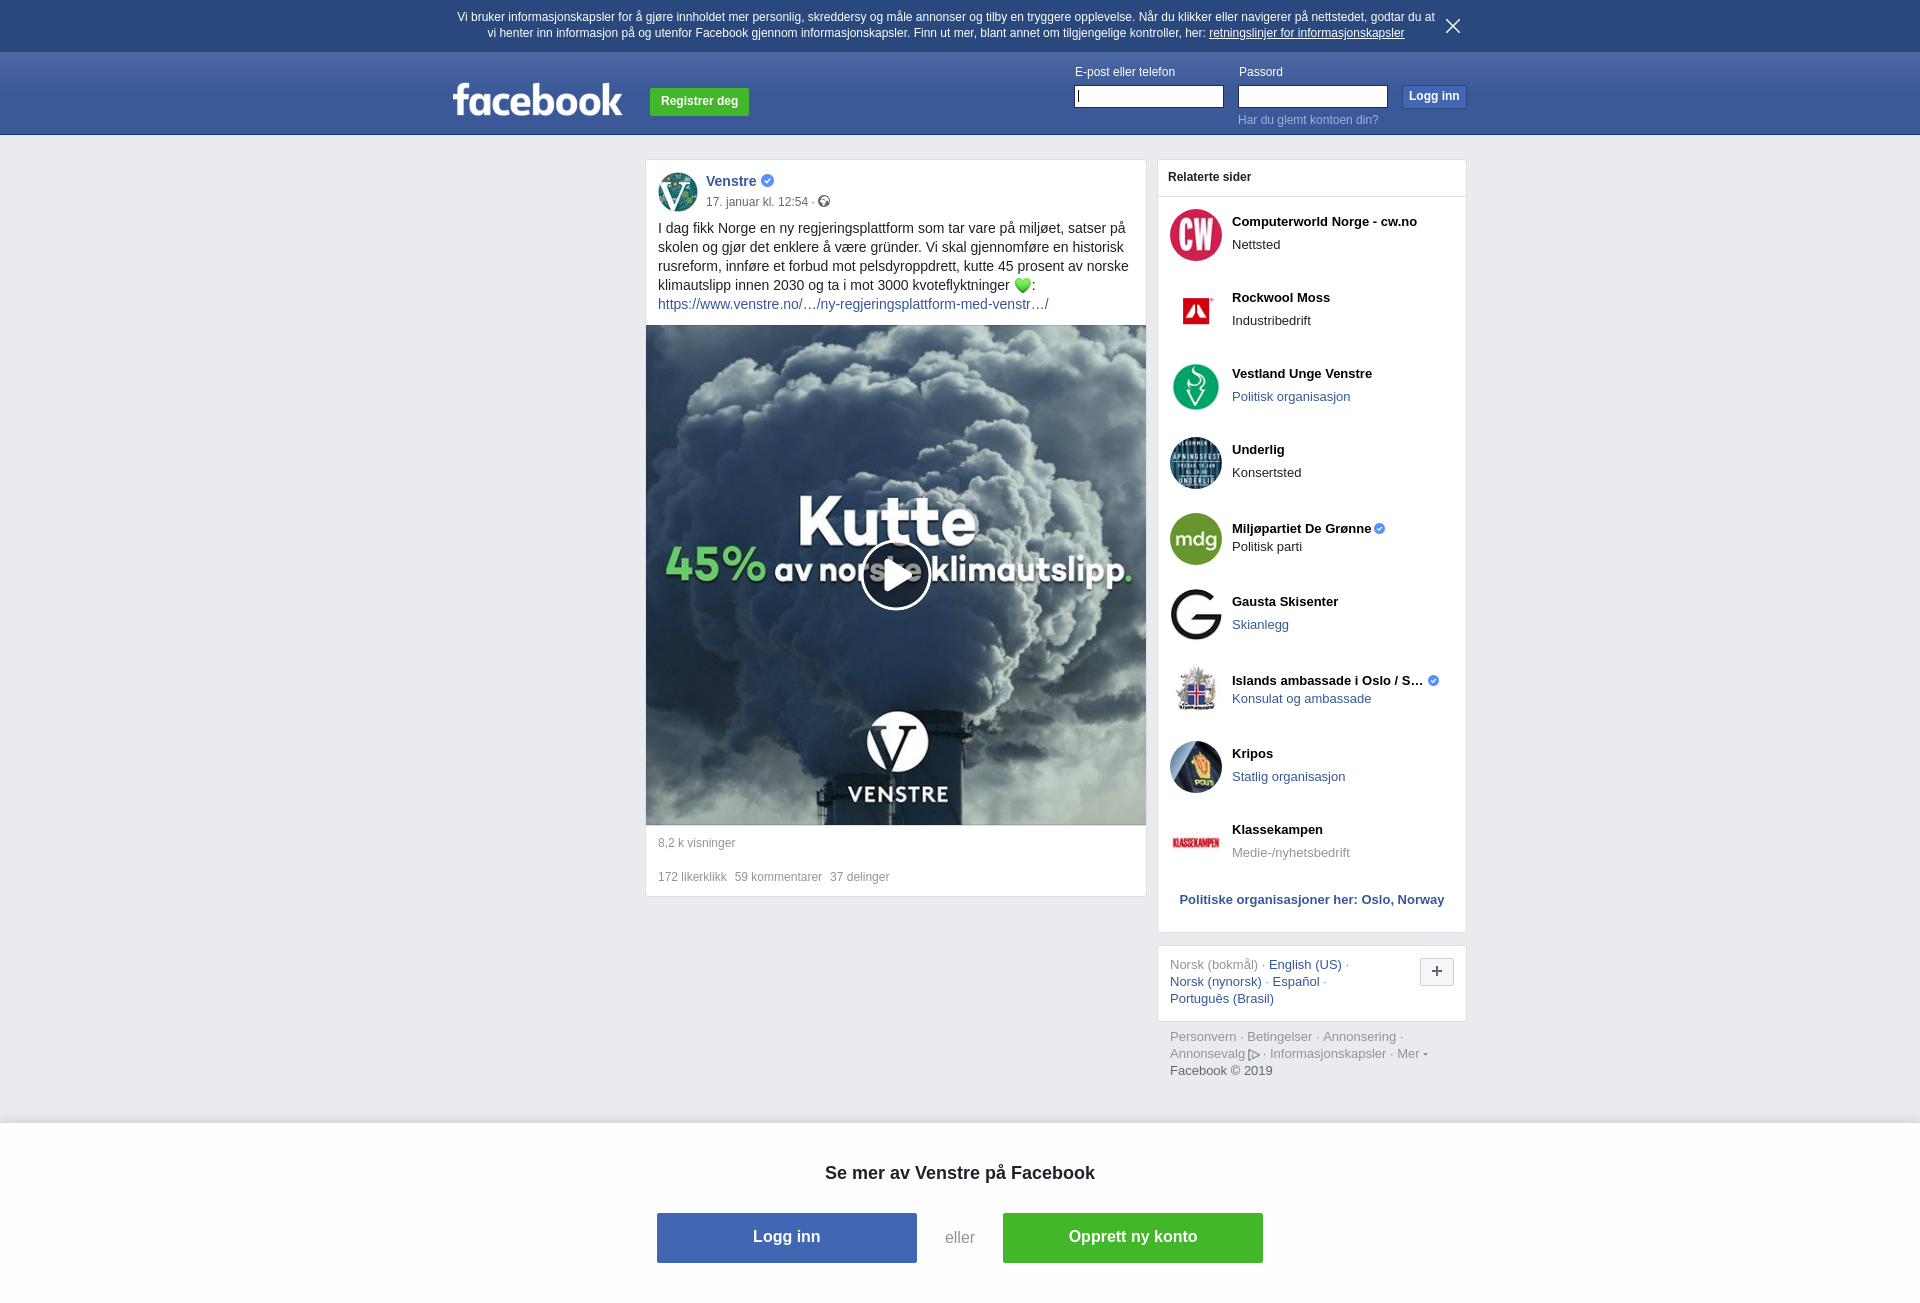The image size is (1920, 1303).
Task: Open 172 likerklikk
Action: (x=692, y=877)
